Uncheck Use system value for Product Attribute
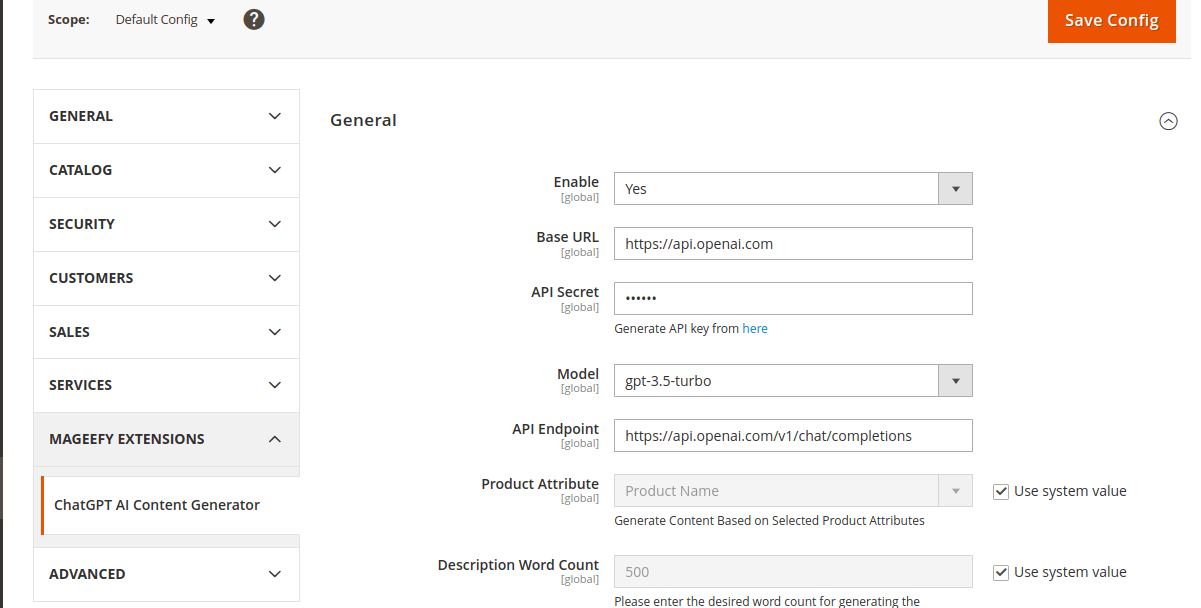1201x608 pixels. pos(1000,491)
